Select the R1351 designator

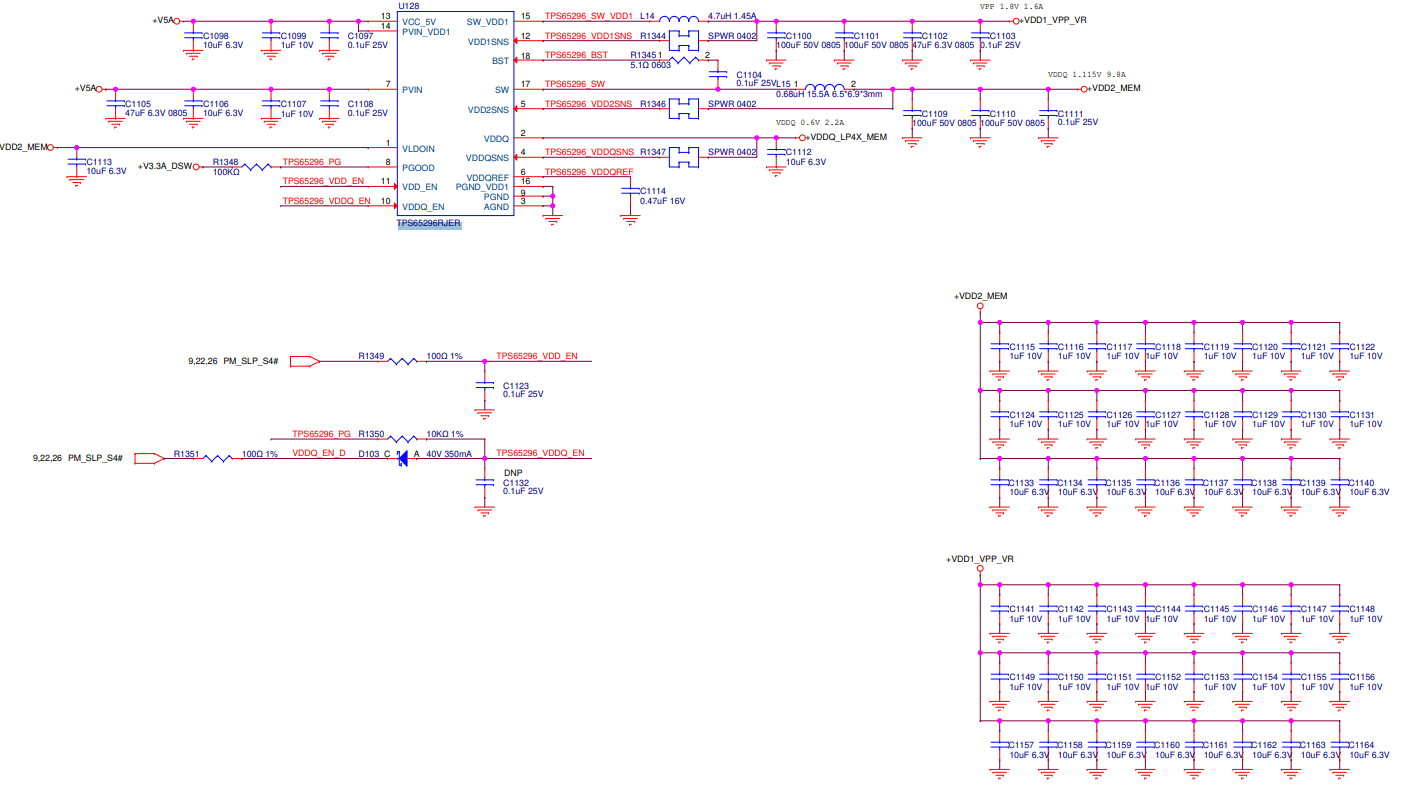186,454
